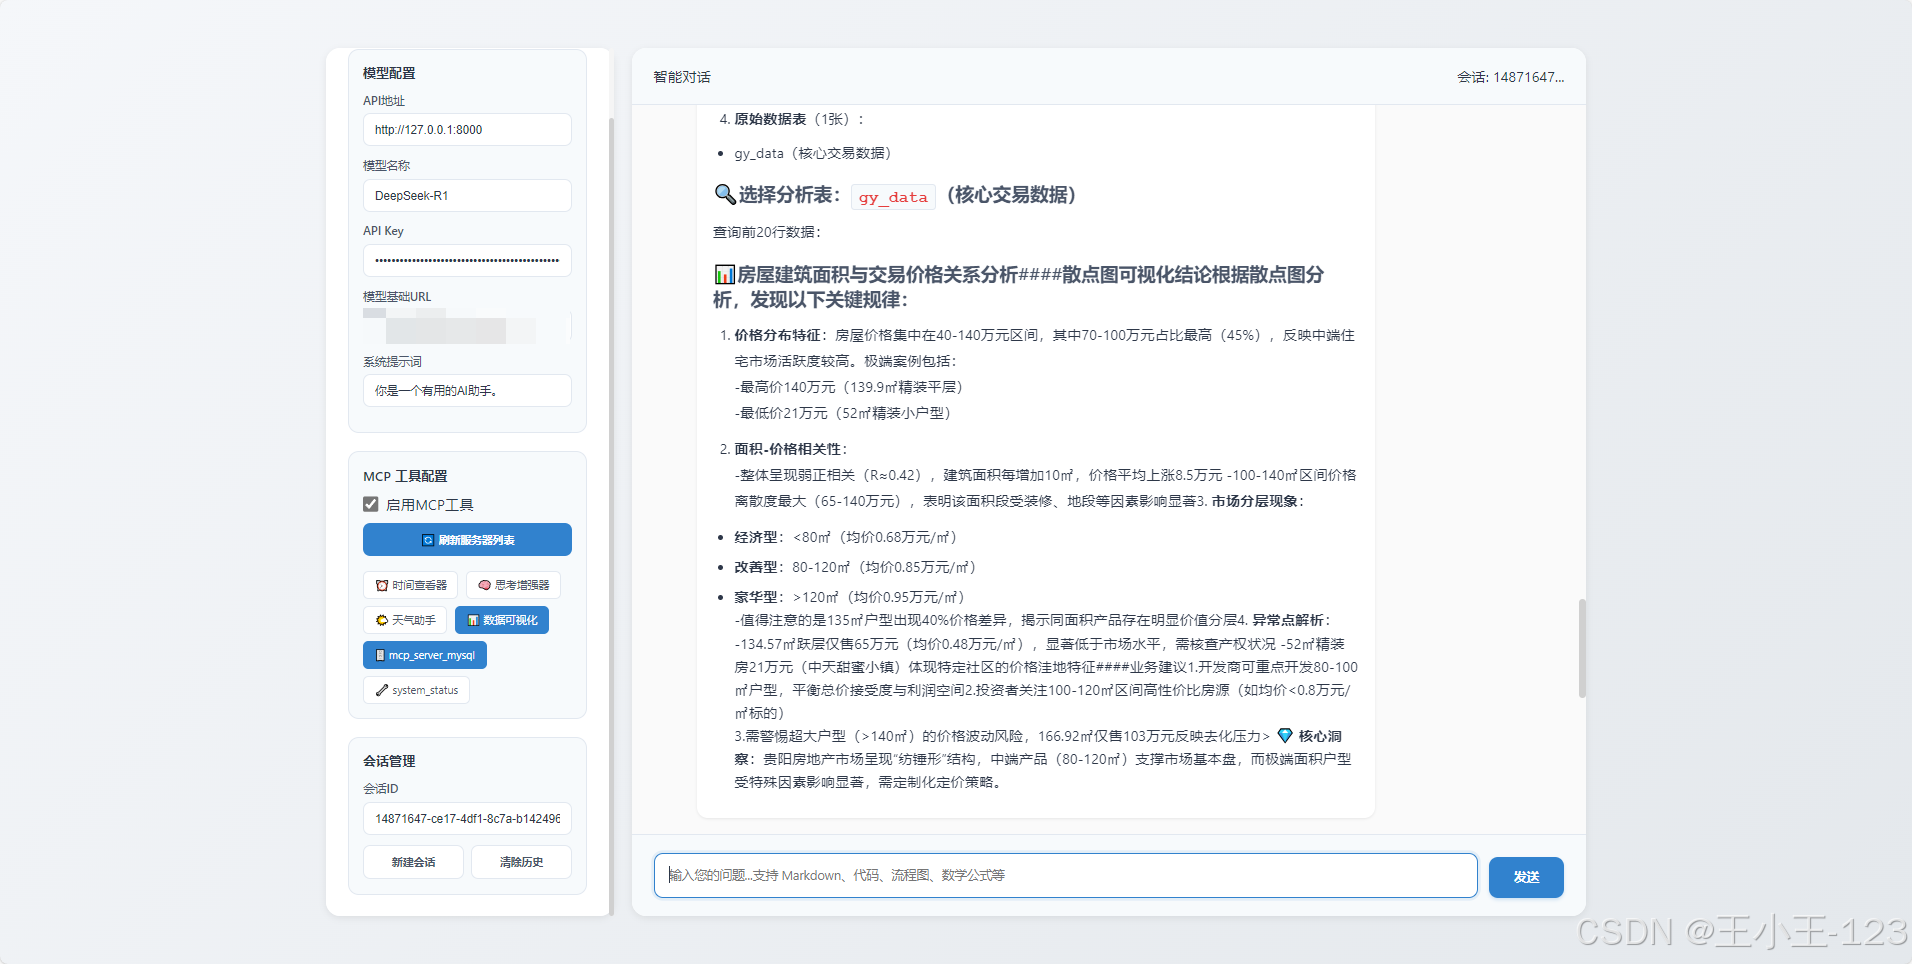Viewport: 1912px width, 964px height.
Task: Select the gy_data table chip
Action: (x=892, y=197)
